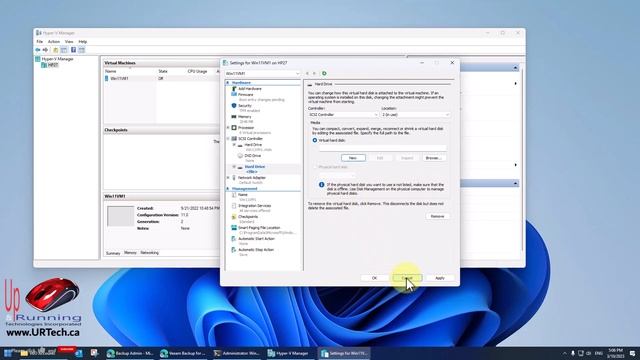This screenshot has height=360, width=640.
Task: Open the Help menu in Hyper-V Manager
Action: [x=83, y=42]
